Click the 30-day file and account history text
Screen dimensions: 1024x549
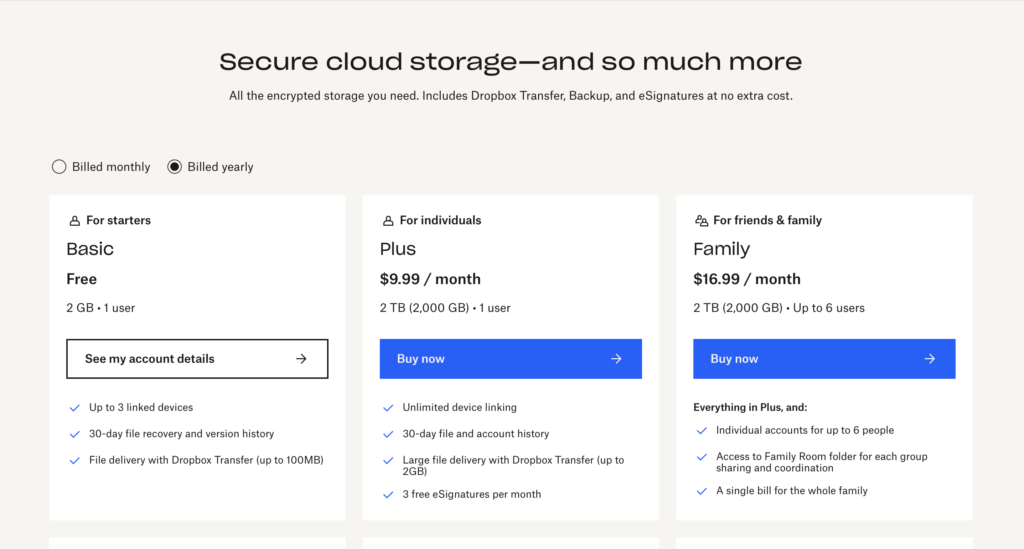tap(475, 433)
